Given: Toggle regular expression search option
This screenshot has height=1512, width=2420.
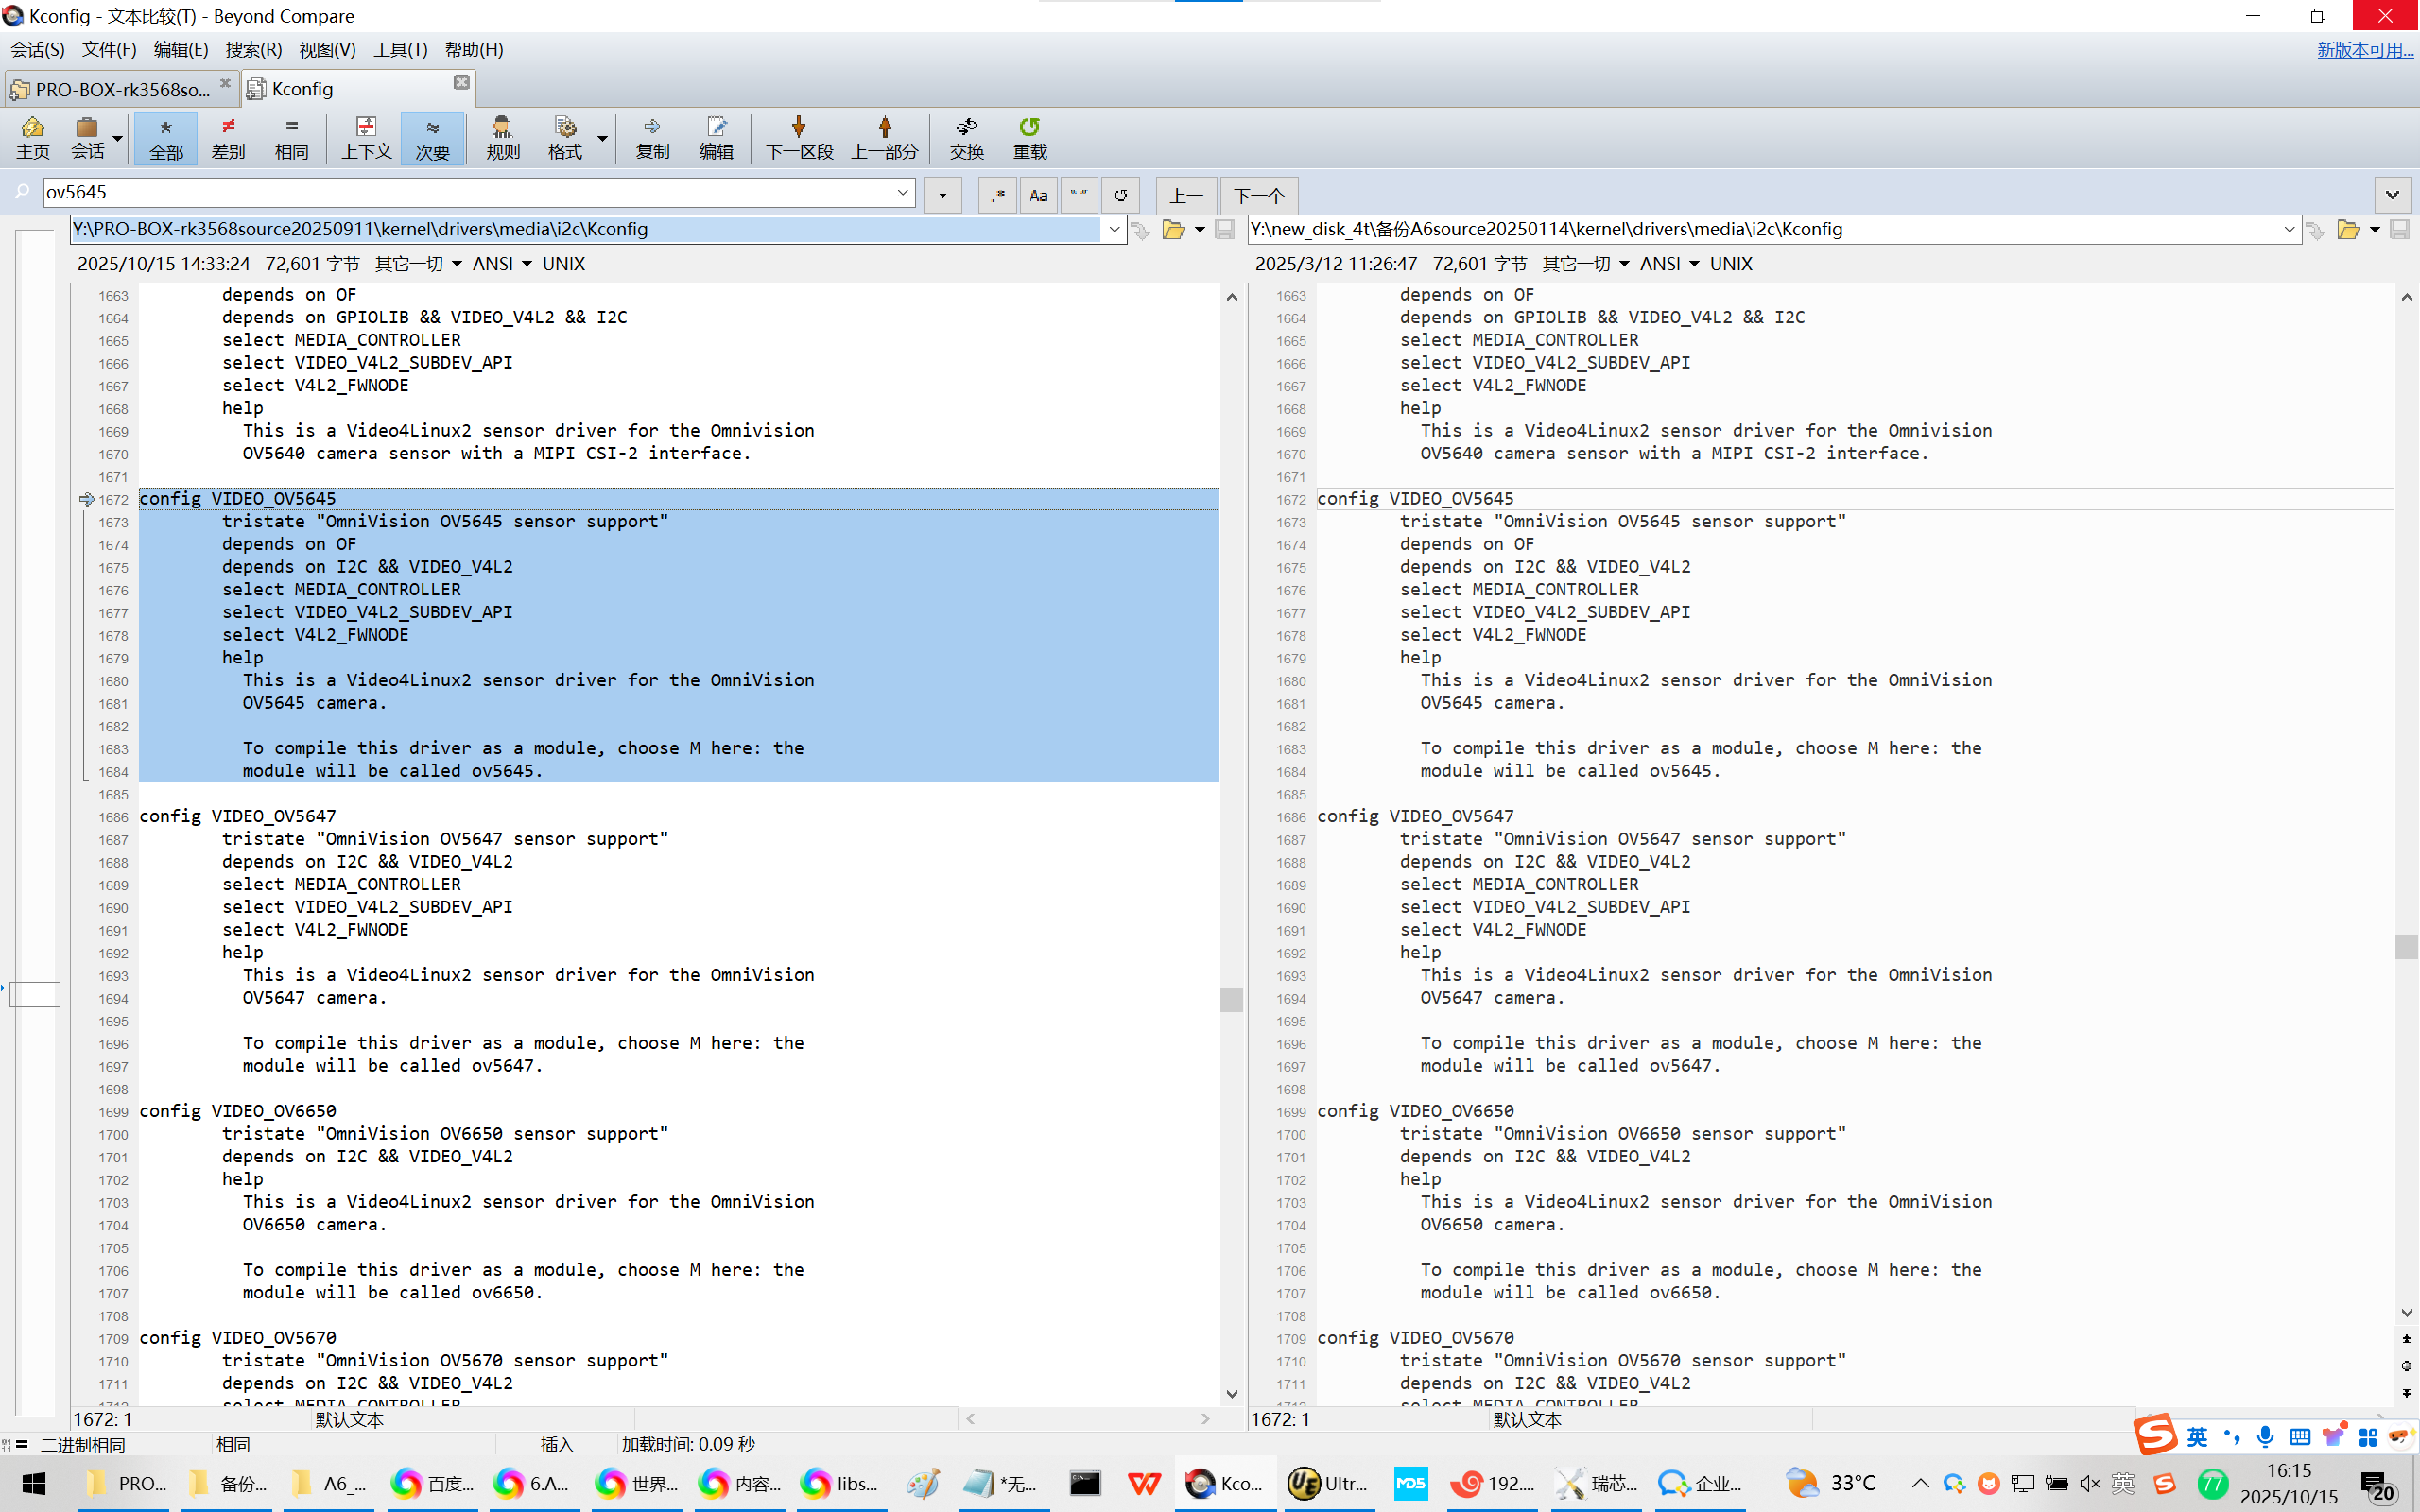Looking at the screenshot, I should 997,195.
